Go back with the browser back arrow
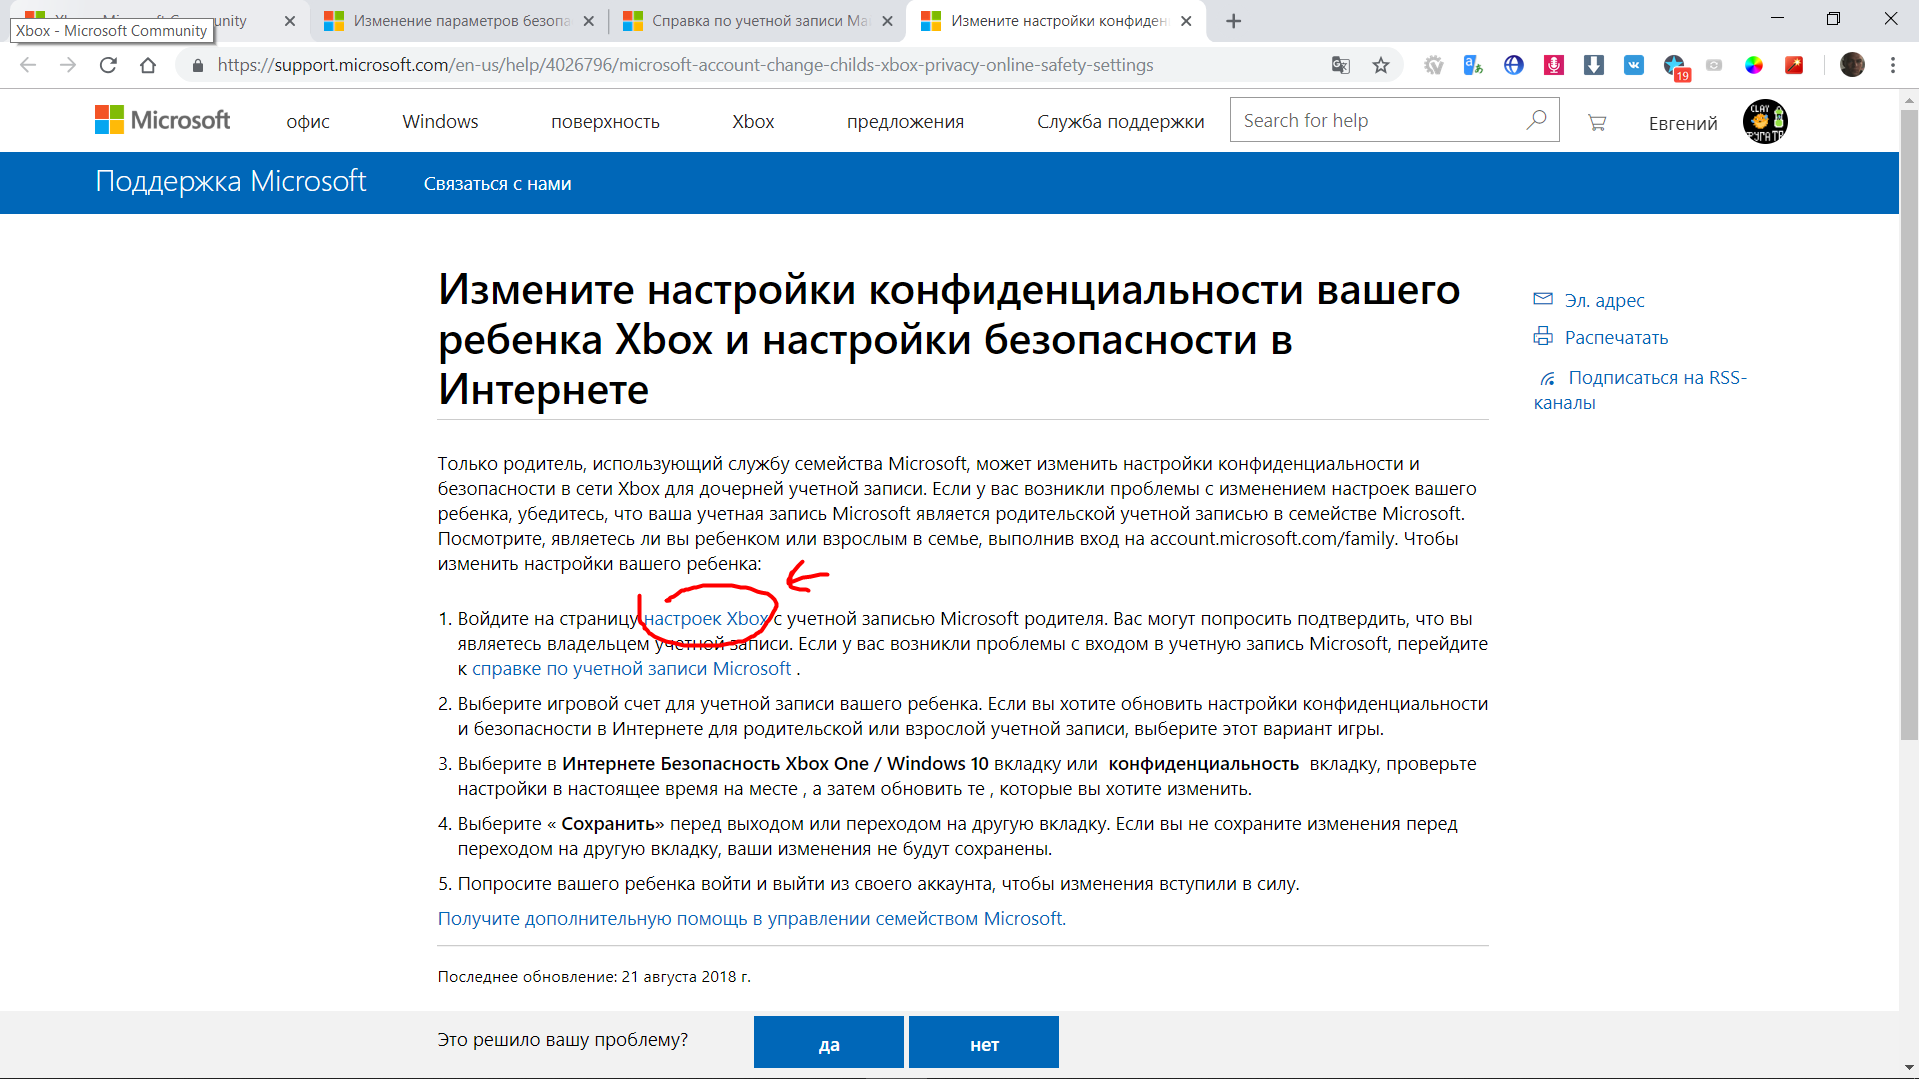 tap(28, 65)
